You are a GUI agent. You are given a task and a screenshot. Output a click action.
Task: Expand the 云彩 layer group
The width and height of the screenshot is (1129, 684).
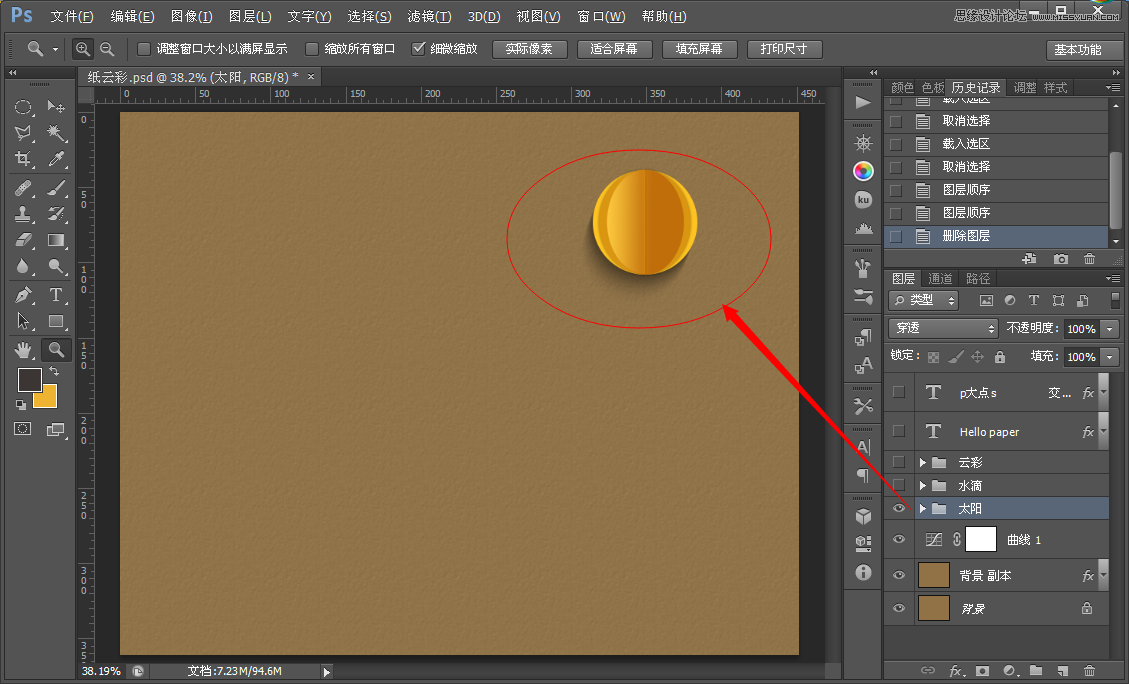pyautogui.click(x=922, y=462)
